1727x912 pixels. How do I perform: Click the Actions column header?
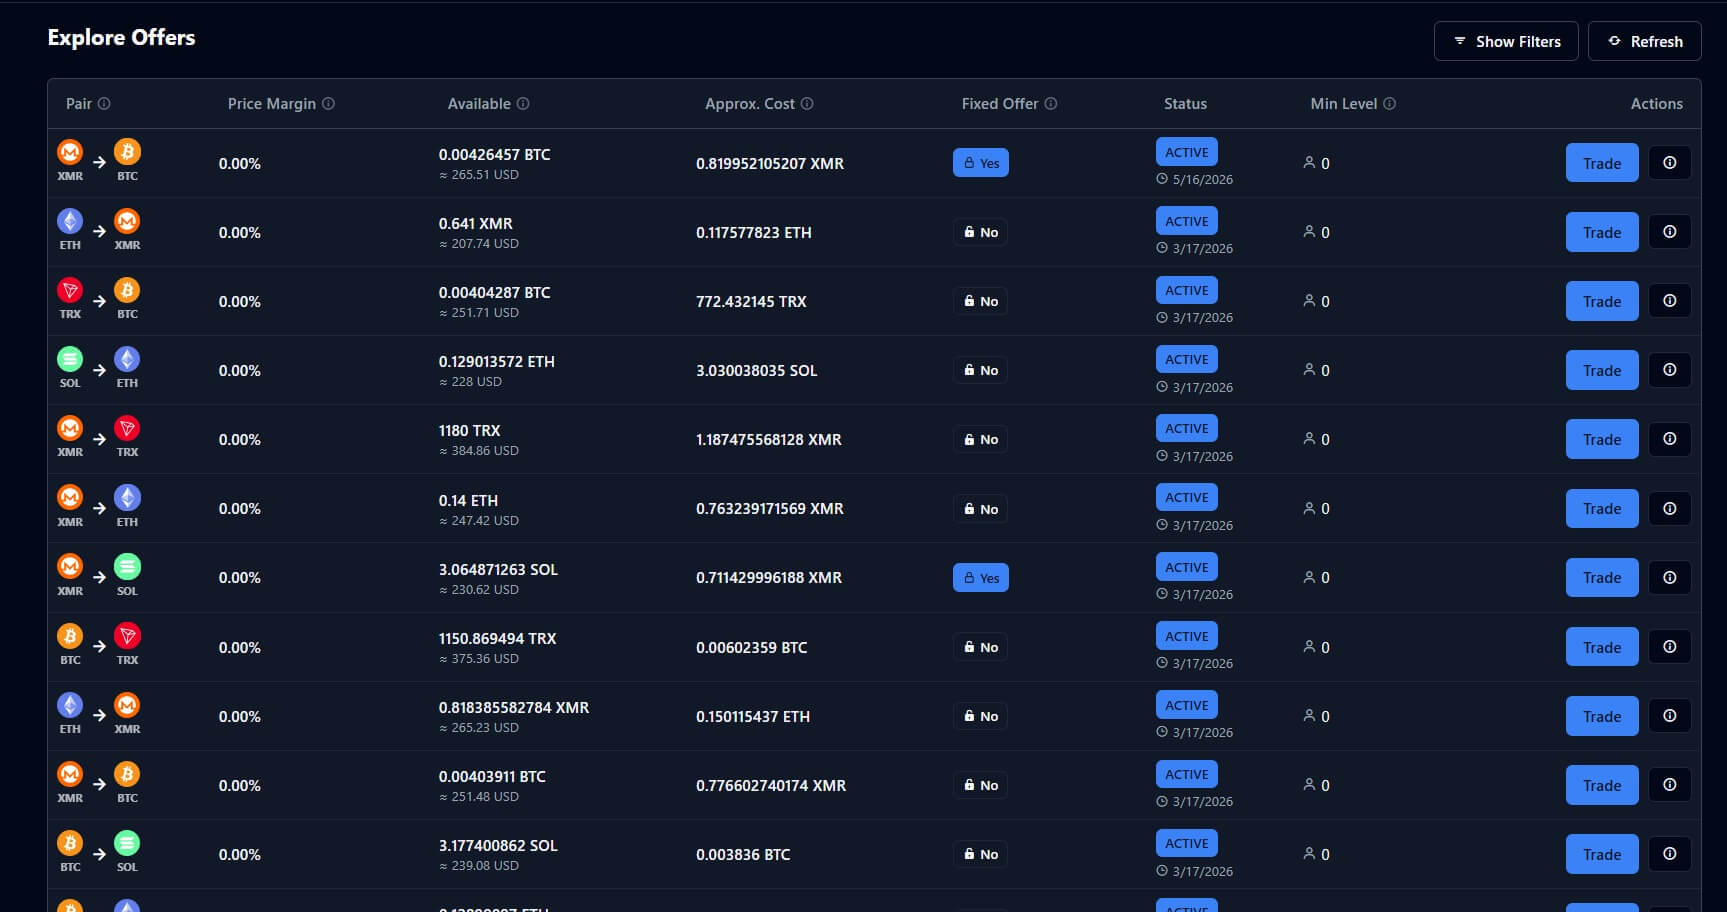tap(1656, 104)
